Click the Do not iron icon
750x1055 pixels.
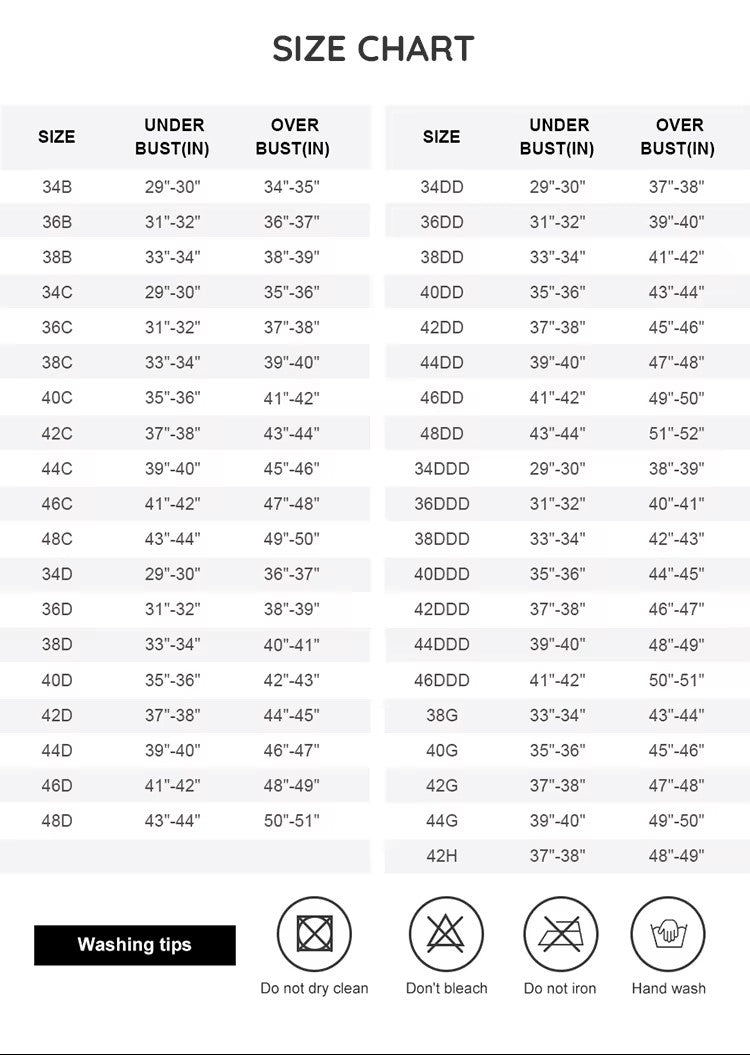tap(560, 934)
